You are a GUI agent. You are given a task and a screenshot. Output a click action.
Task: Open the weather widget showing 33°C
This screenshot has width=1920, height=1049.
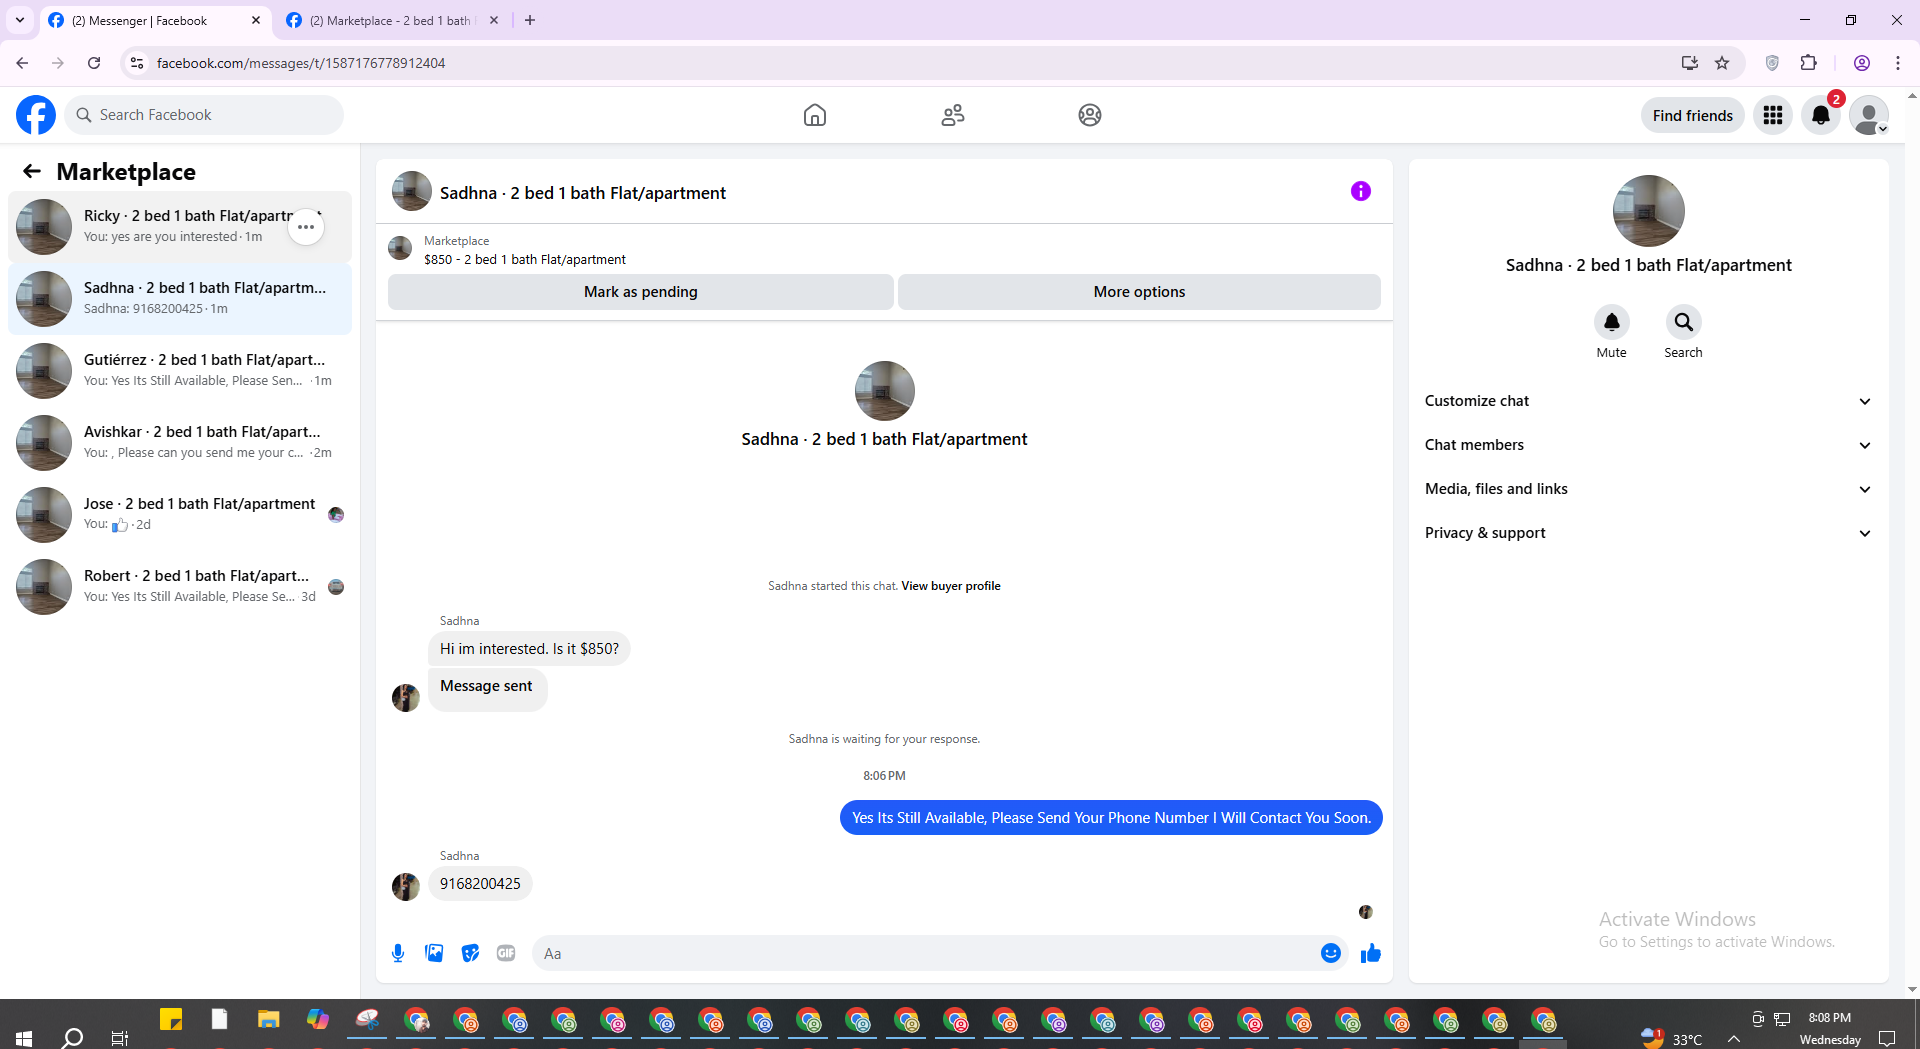click(1672, 1038)
